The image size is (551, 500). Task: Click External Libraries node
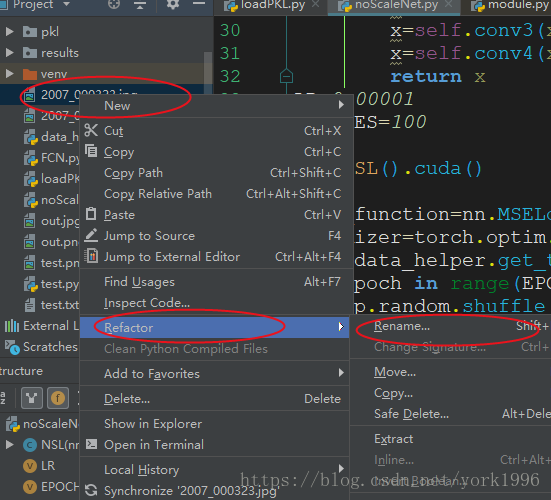[41, 326]
